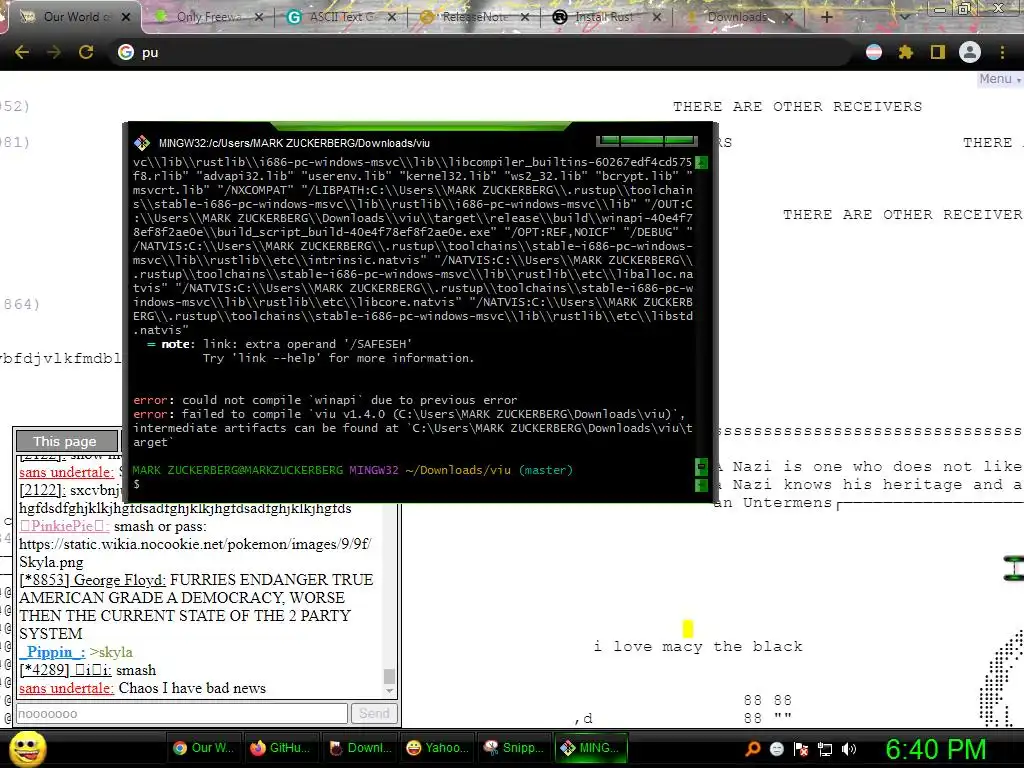
Task: Click the Google icon in the address bar
Action: [x=126, y=52]
